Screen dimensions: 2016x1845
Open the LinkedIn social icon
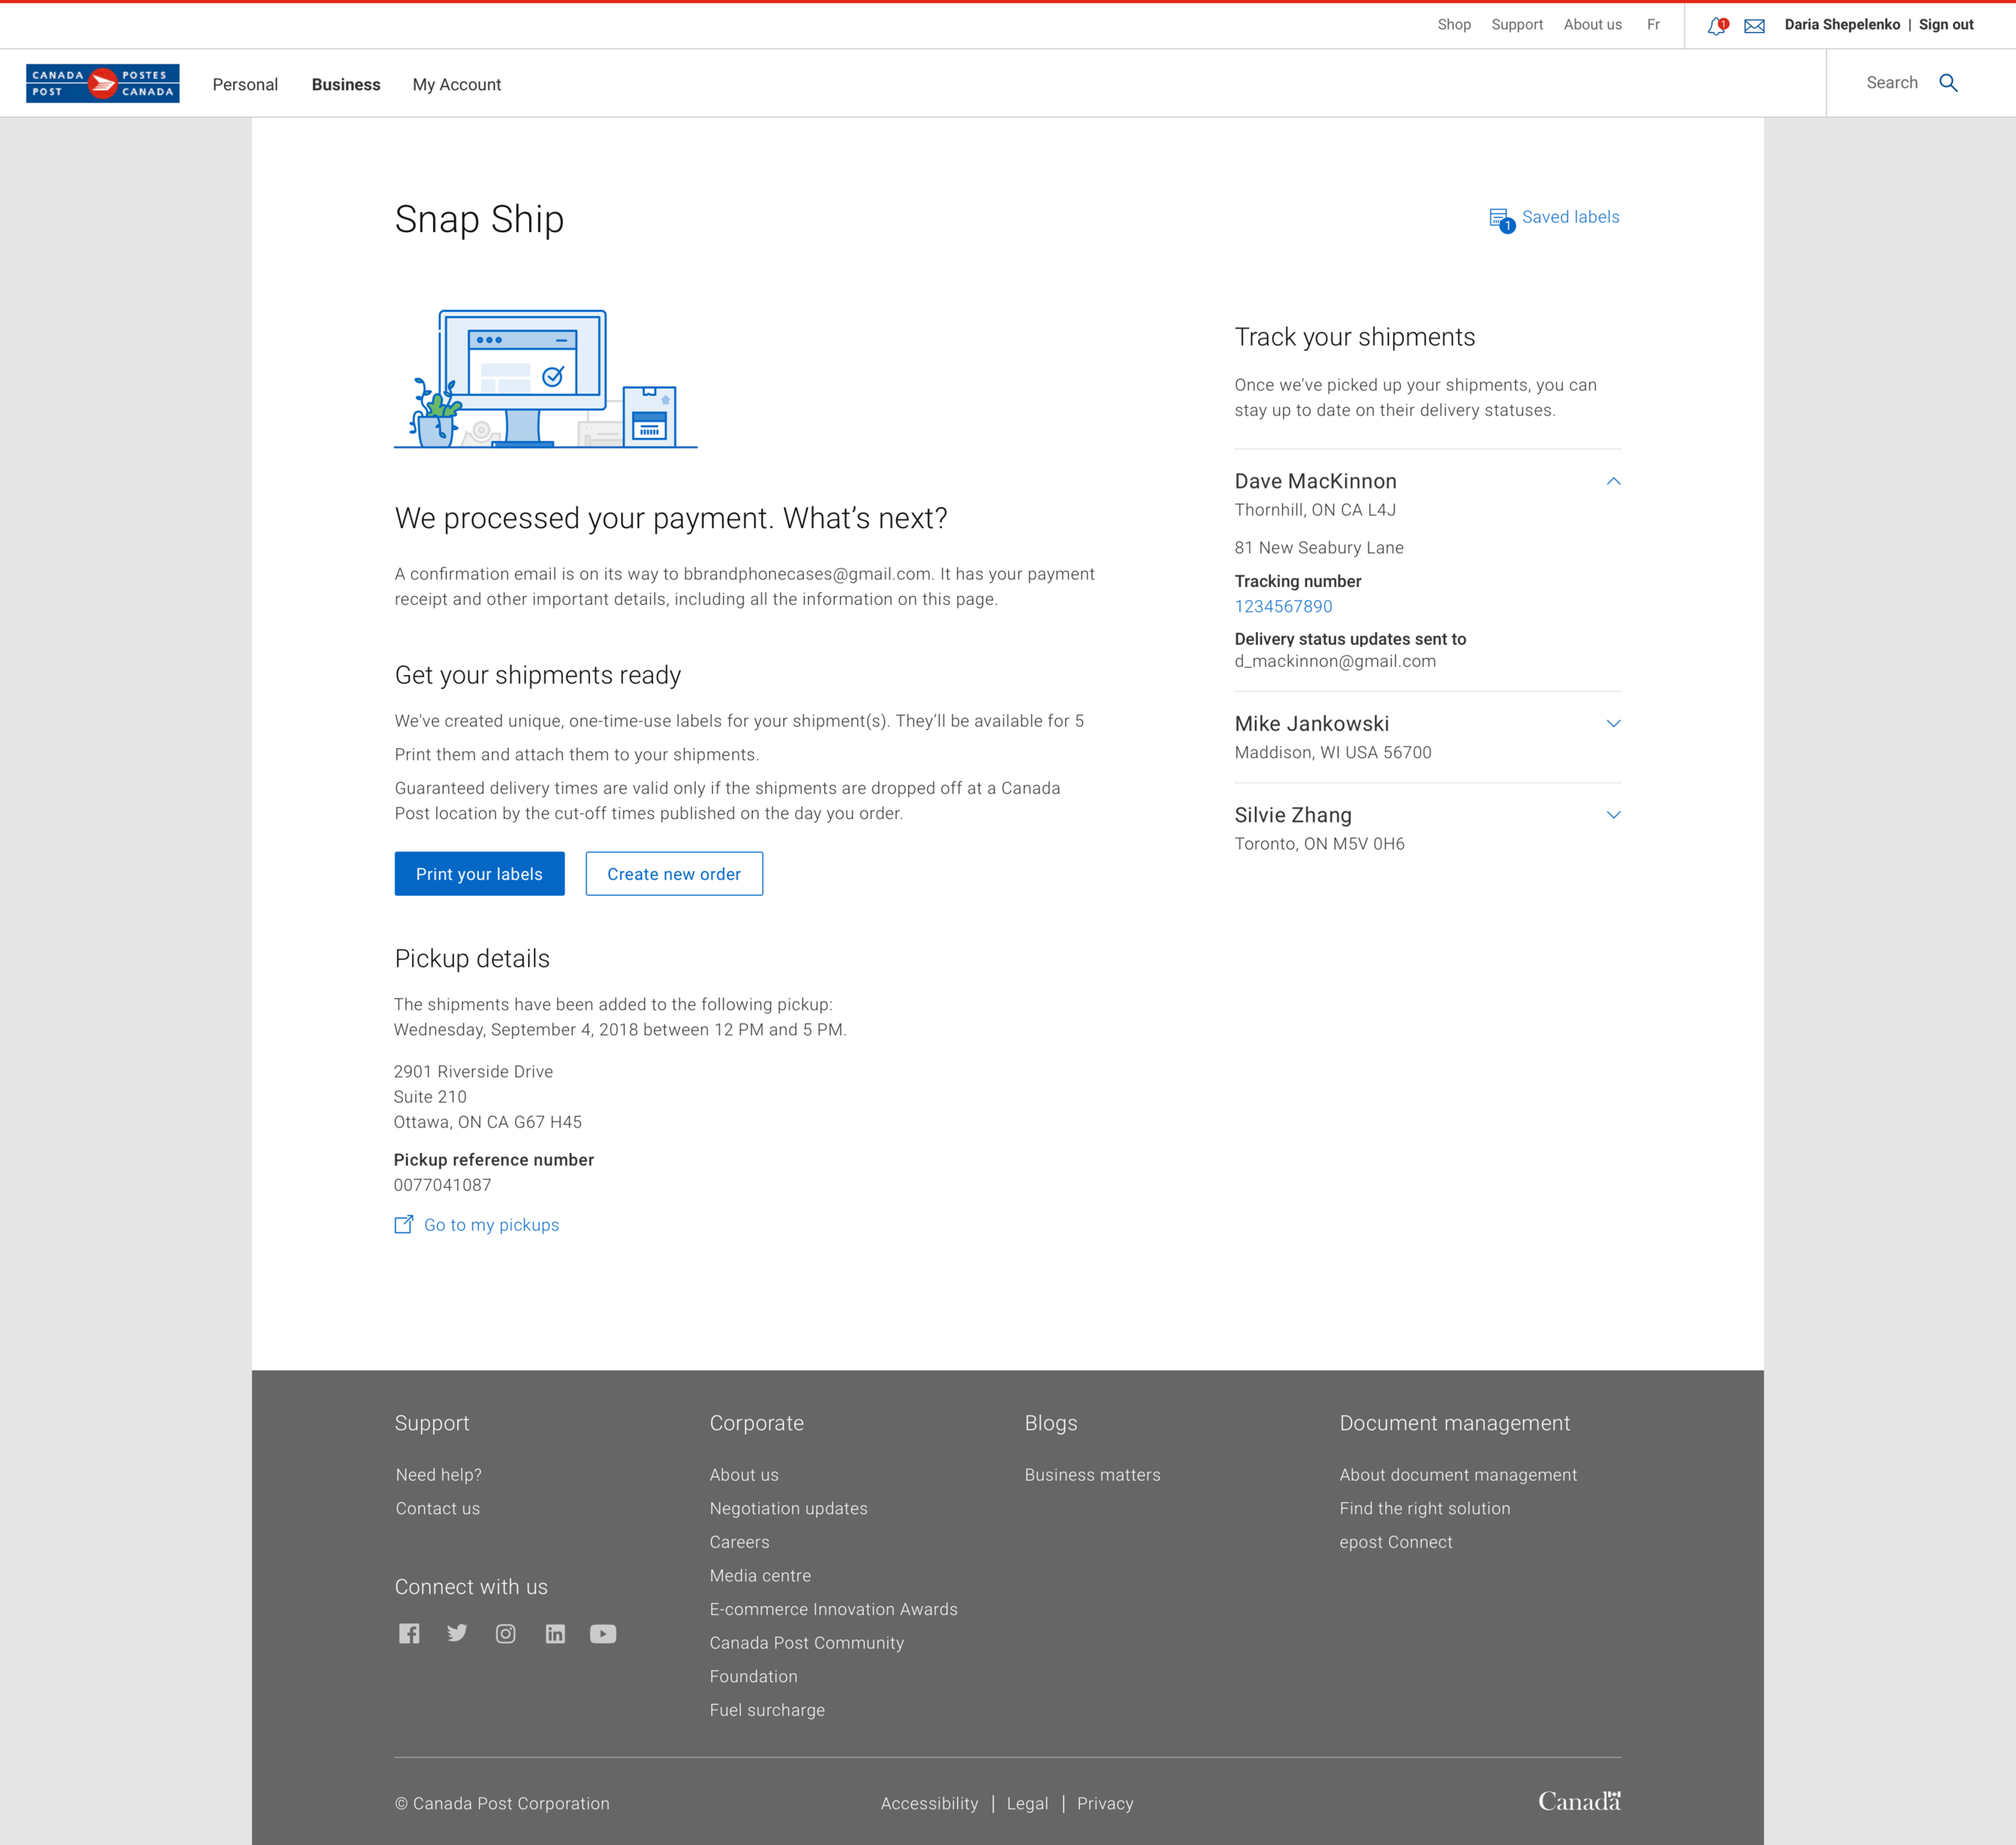tap(555, 1633)
